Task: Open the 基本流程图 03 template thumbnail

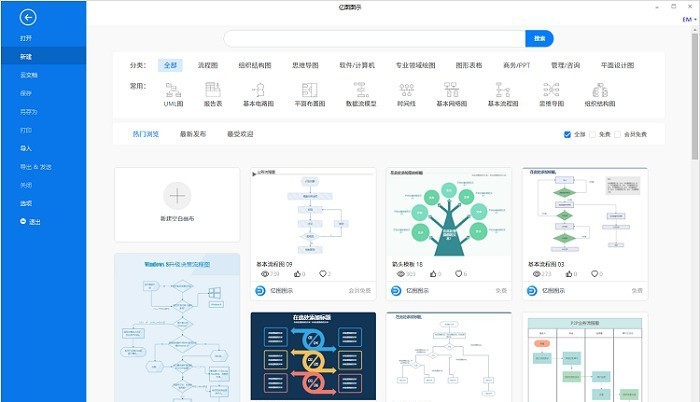Action: [585, 213]
